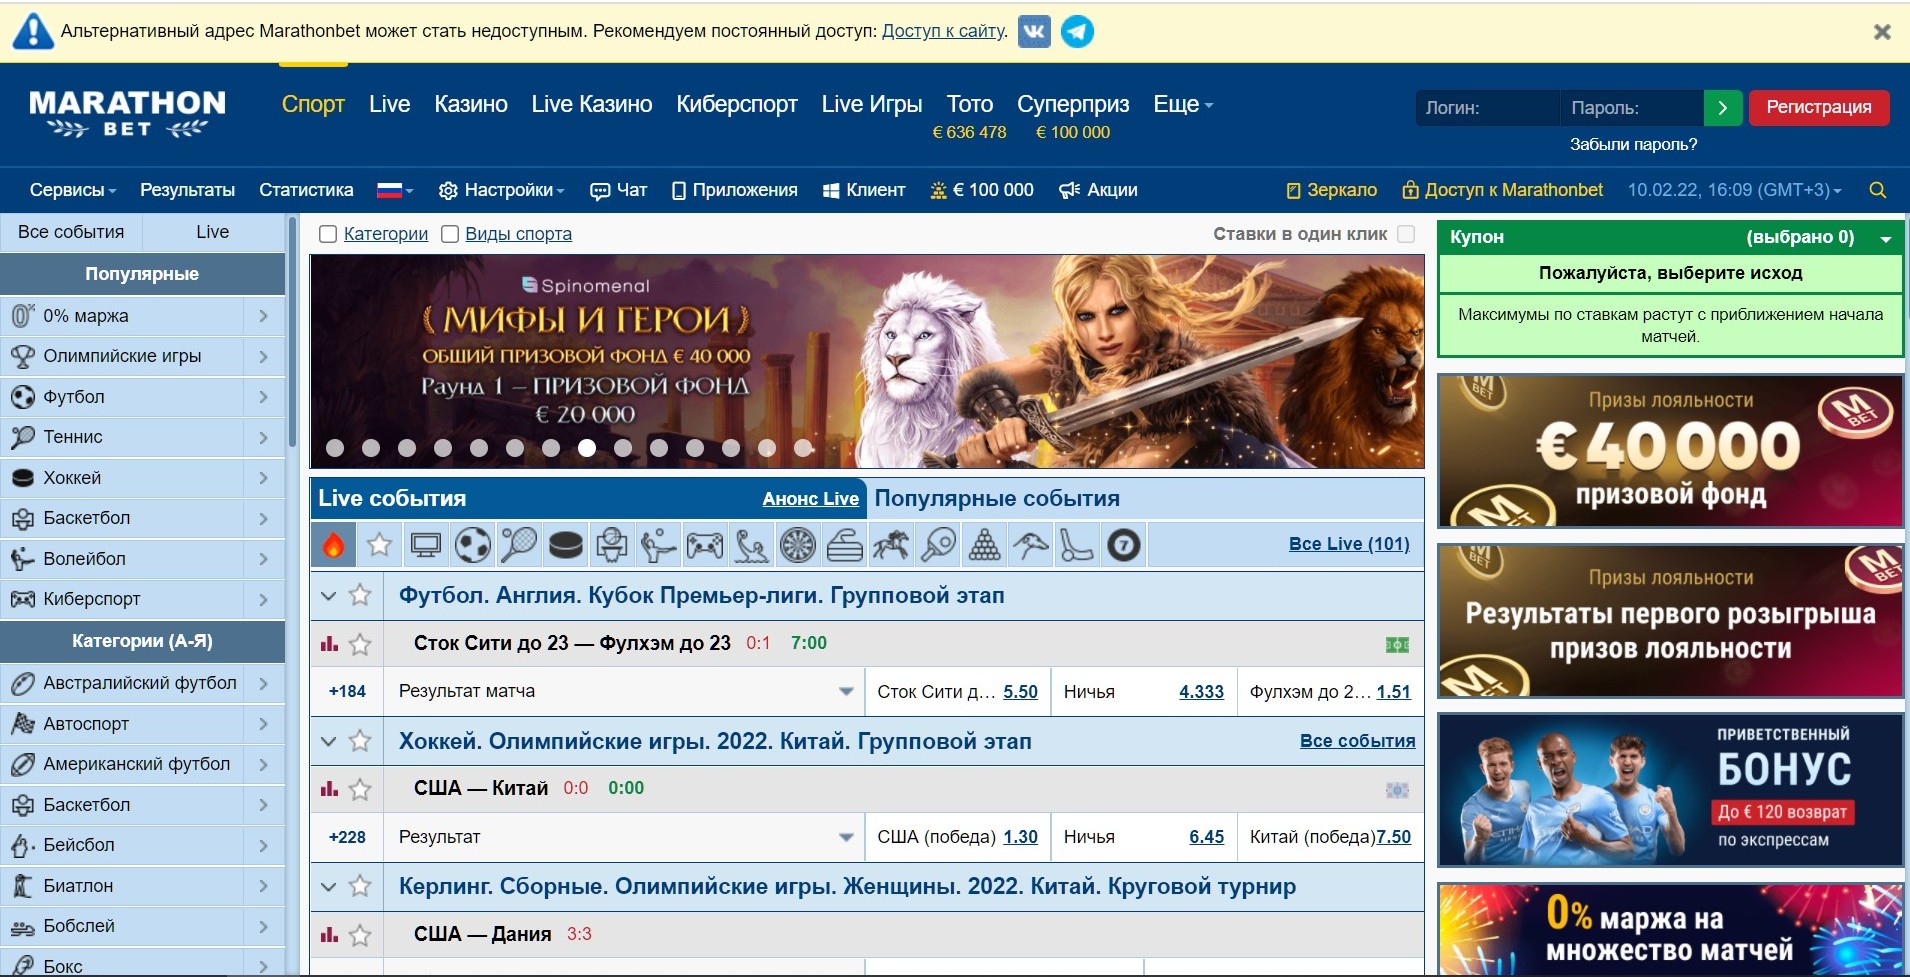Viewport: 1910px width, 977px height.
Task: Open the site search magnifier
Action: coord(1878,190)
